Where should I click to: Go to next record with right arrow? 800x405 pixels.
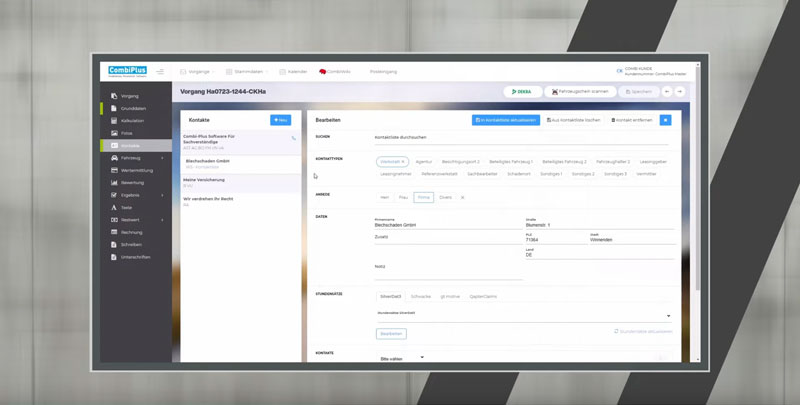(679, 91)
